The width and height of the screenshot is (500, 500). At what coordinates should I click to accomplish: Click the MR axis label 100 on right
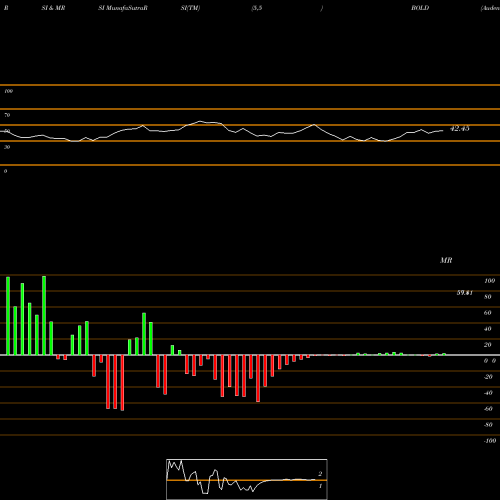point(489,281)
